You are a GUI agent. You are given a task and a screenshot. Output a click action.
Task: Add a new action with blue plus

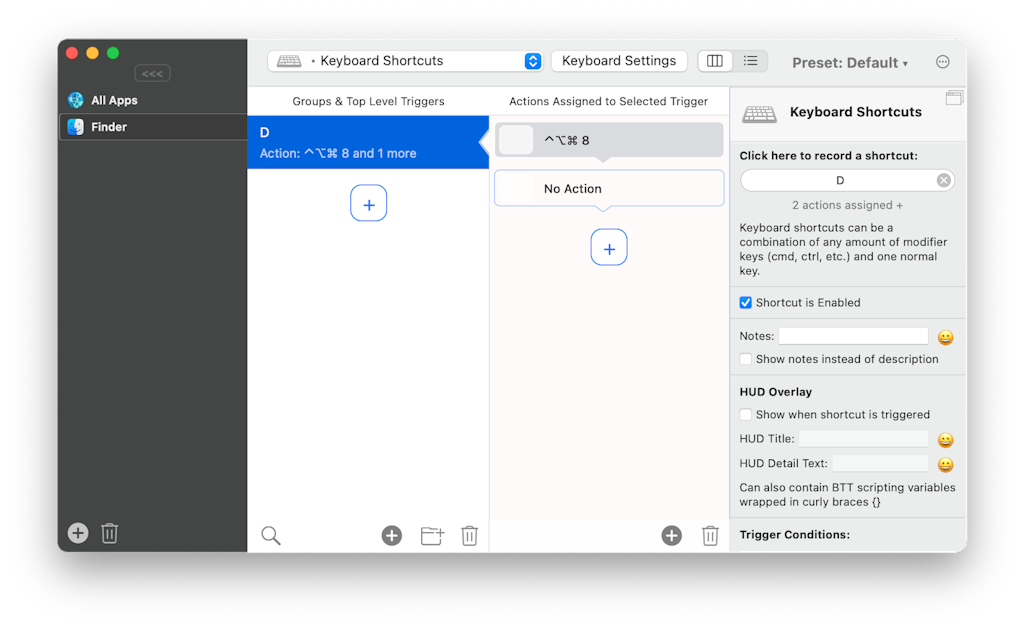pos(609,247)
